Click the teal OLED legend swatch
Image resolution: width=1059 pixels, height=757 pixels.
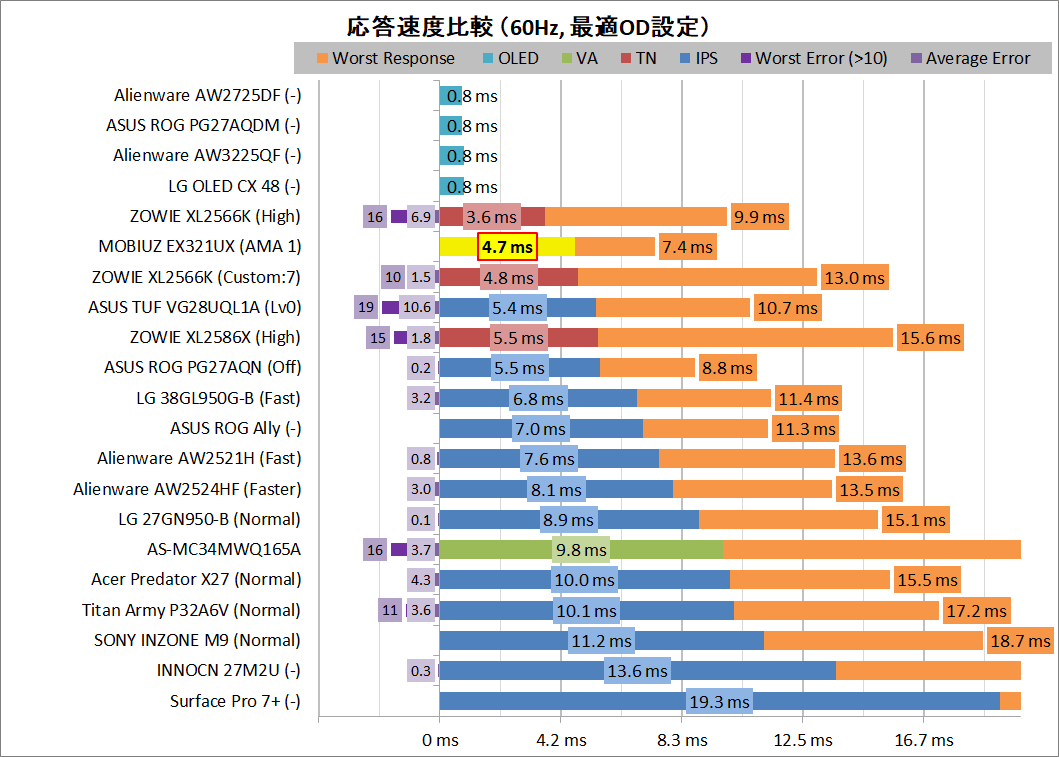tap(488, 59)
